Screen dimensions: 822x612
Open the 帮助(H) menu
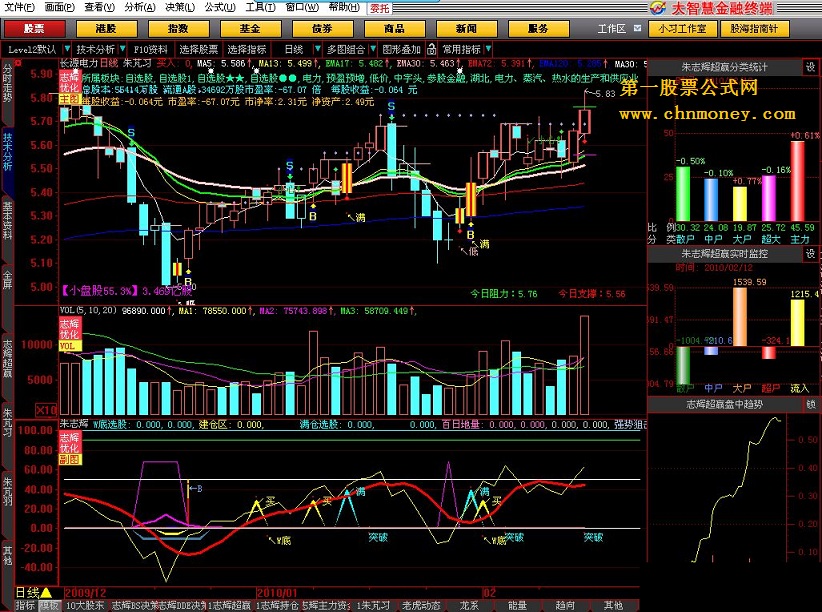pos(344,7)
